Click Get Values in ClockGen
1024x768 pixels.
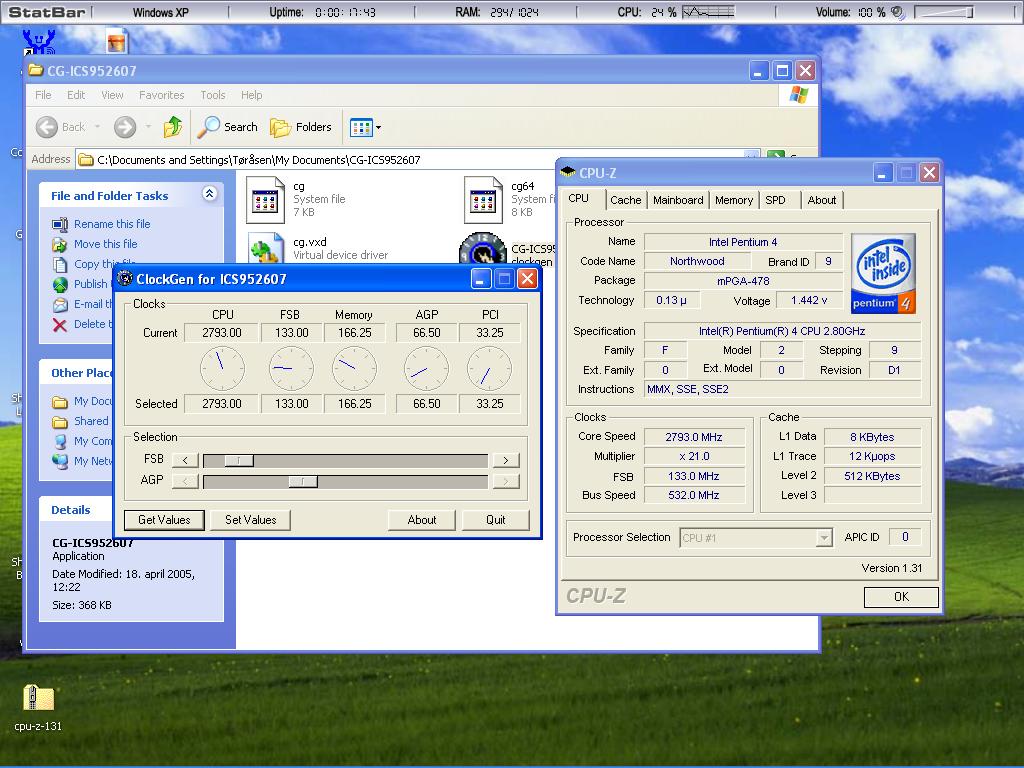(x=164, y=520)
